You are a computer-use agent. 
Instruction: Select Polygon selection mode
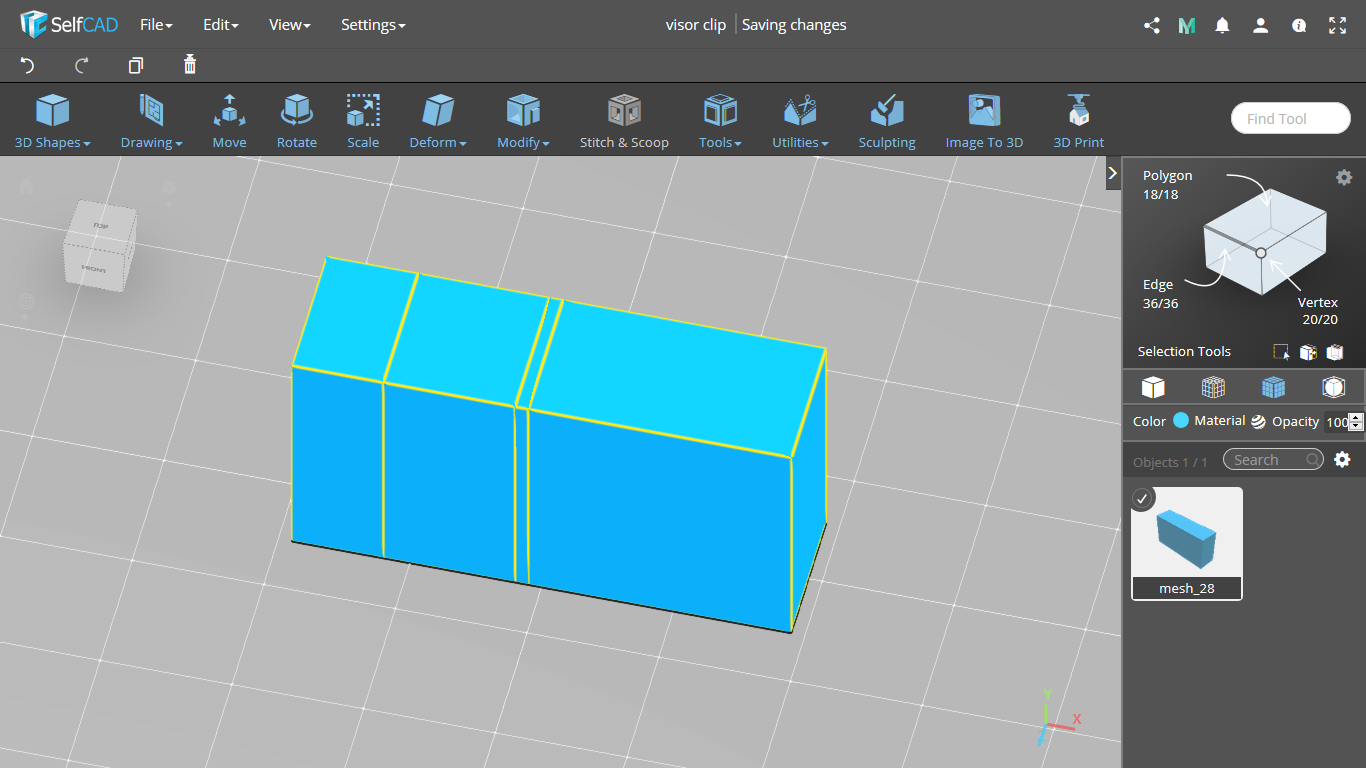(x=1168, y=184)
